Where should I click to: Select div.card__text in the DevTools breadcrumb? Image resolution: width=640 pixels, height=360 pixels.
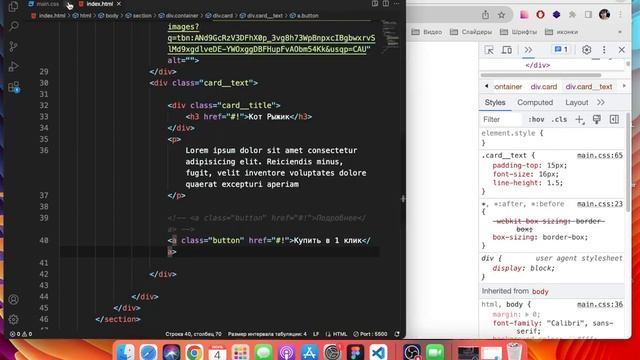point(589,87)
